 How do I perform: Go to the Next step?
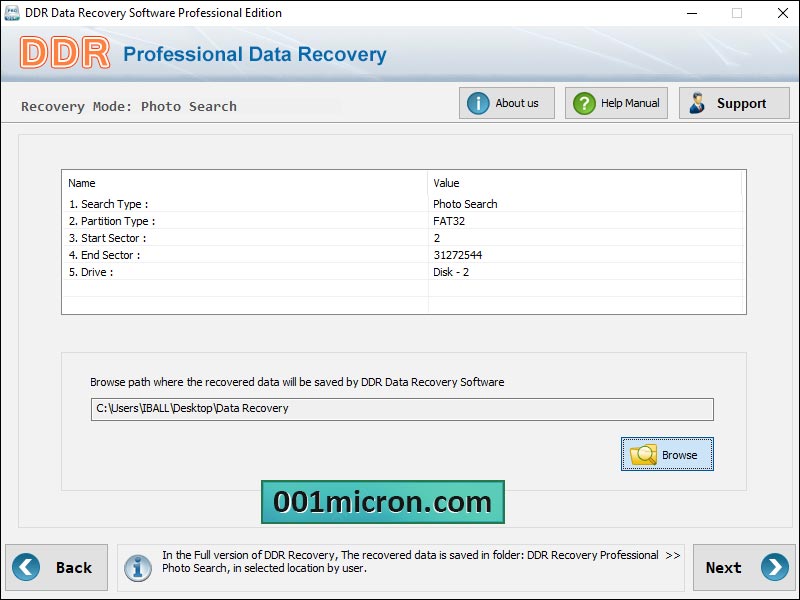744,567
